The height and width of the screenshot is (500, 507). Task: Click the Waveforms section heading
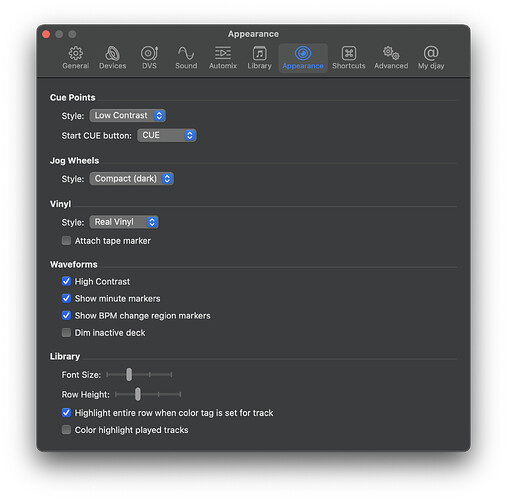74,264
